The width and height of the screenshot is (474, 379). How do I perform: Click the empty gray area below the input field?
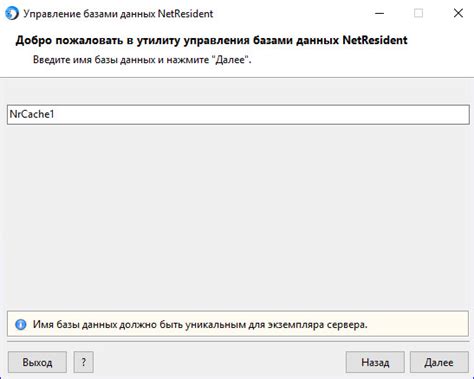(237, 217)
